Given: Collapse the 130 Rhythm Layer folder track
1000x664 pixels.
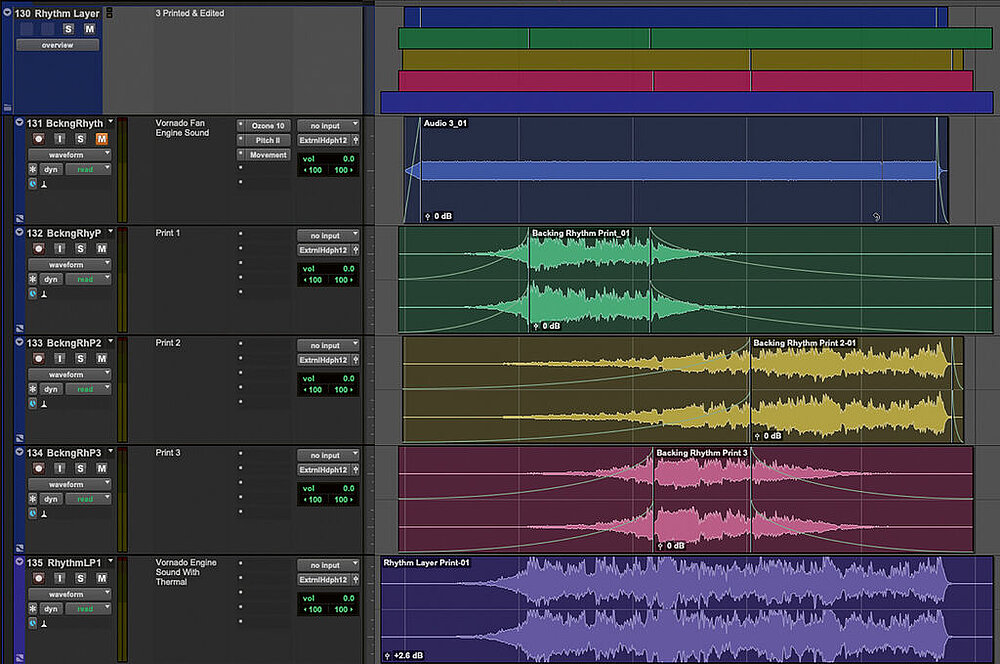Looking at the screenshot, I should pos(8,13).
